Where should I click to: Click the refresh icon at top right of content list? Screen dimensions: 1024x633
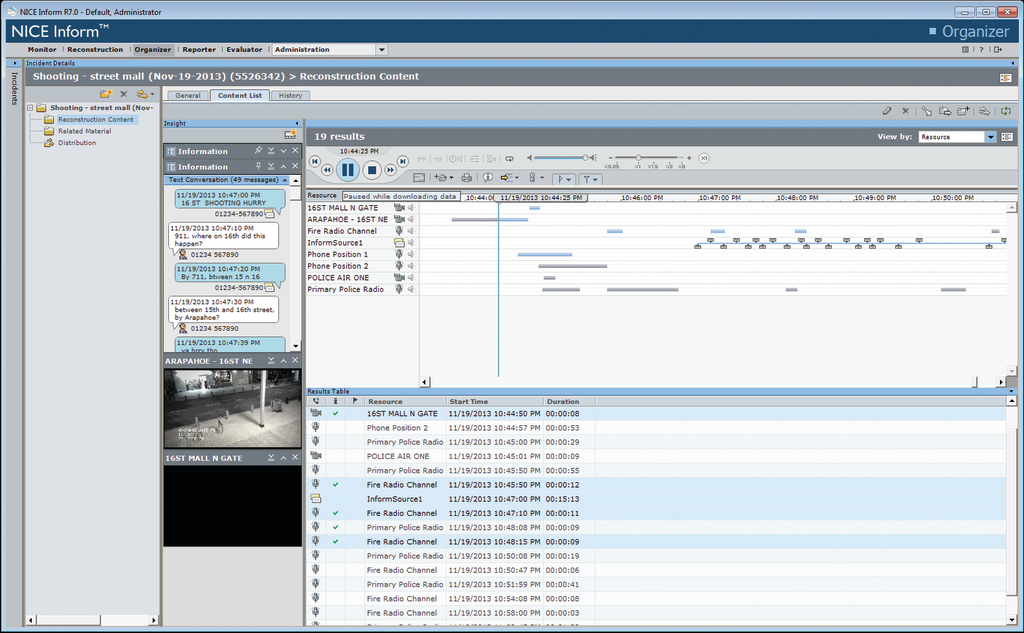[1005, 111]
